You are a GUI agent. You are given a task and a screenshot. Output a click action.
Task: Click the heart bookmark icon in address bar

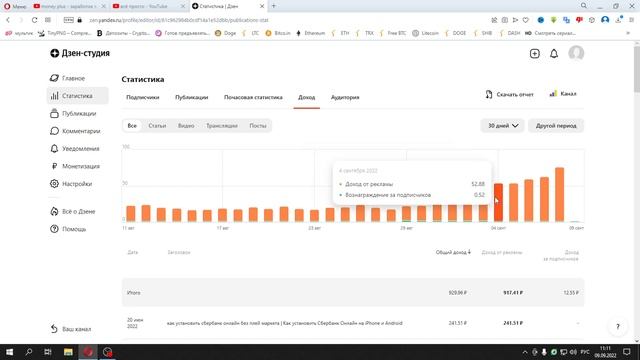point(526,20)
